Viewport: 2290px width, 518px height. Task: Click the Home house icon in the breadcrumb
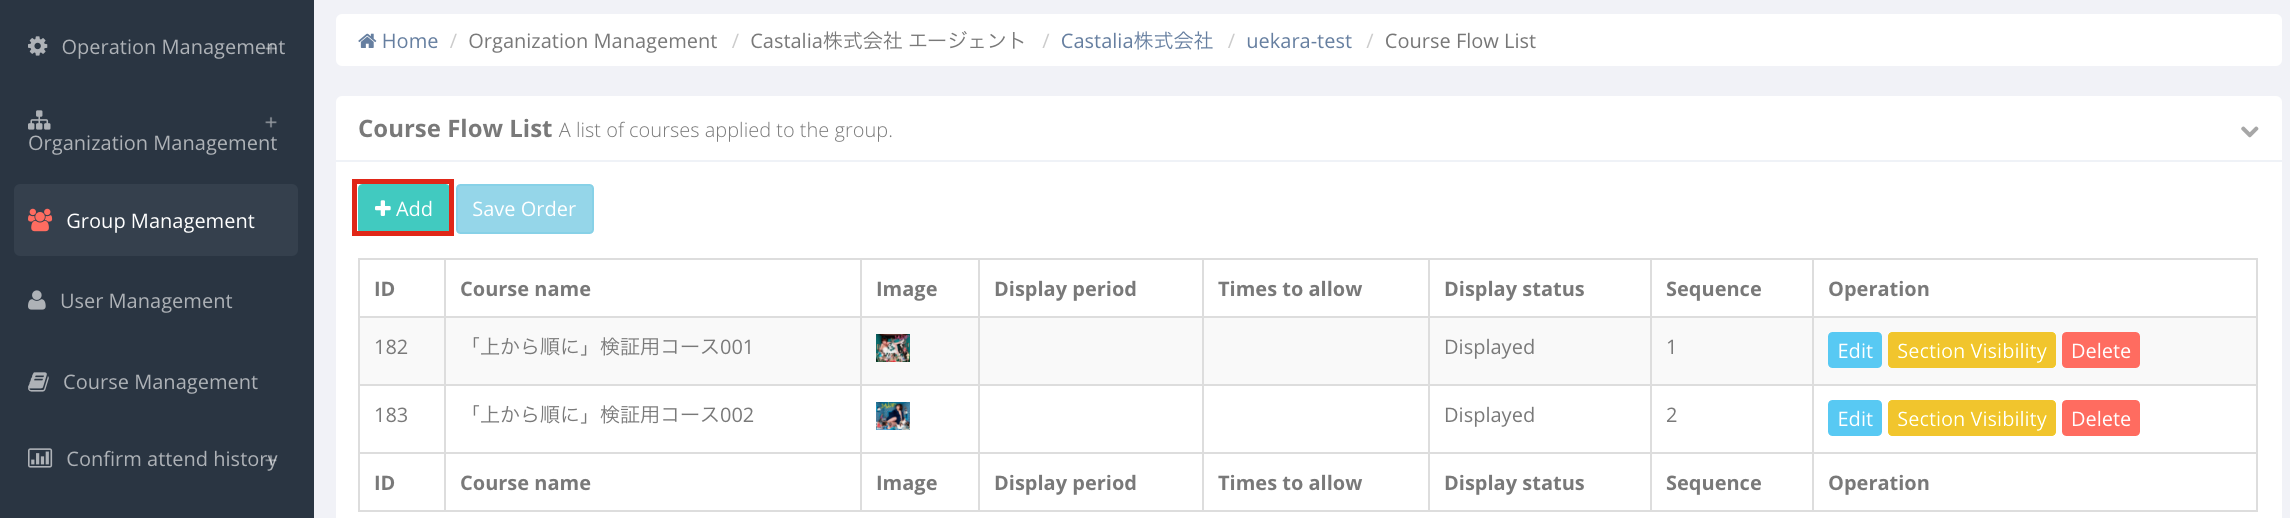coord(367,41)
